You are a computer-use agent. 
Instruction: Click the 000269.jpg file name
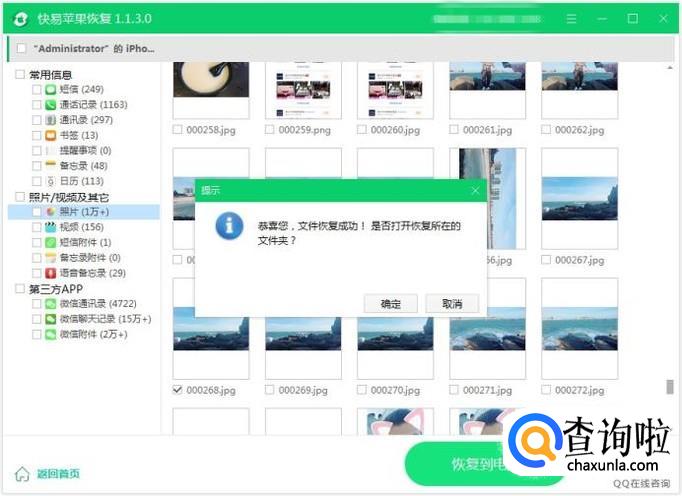point(303,390)
